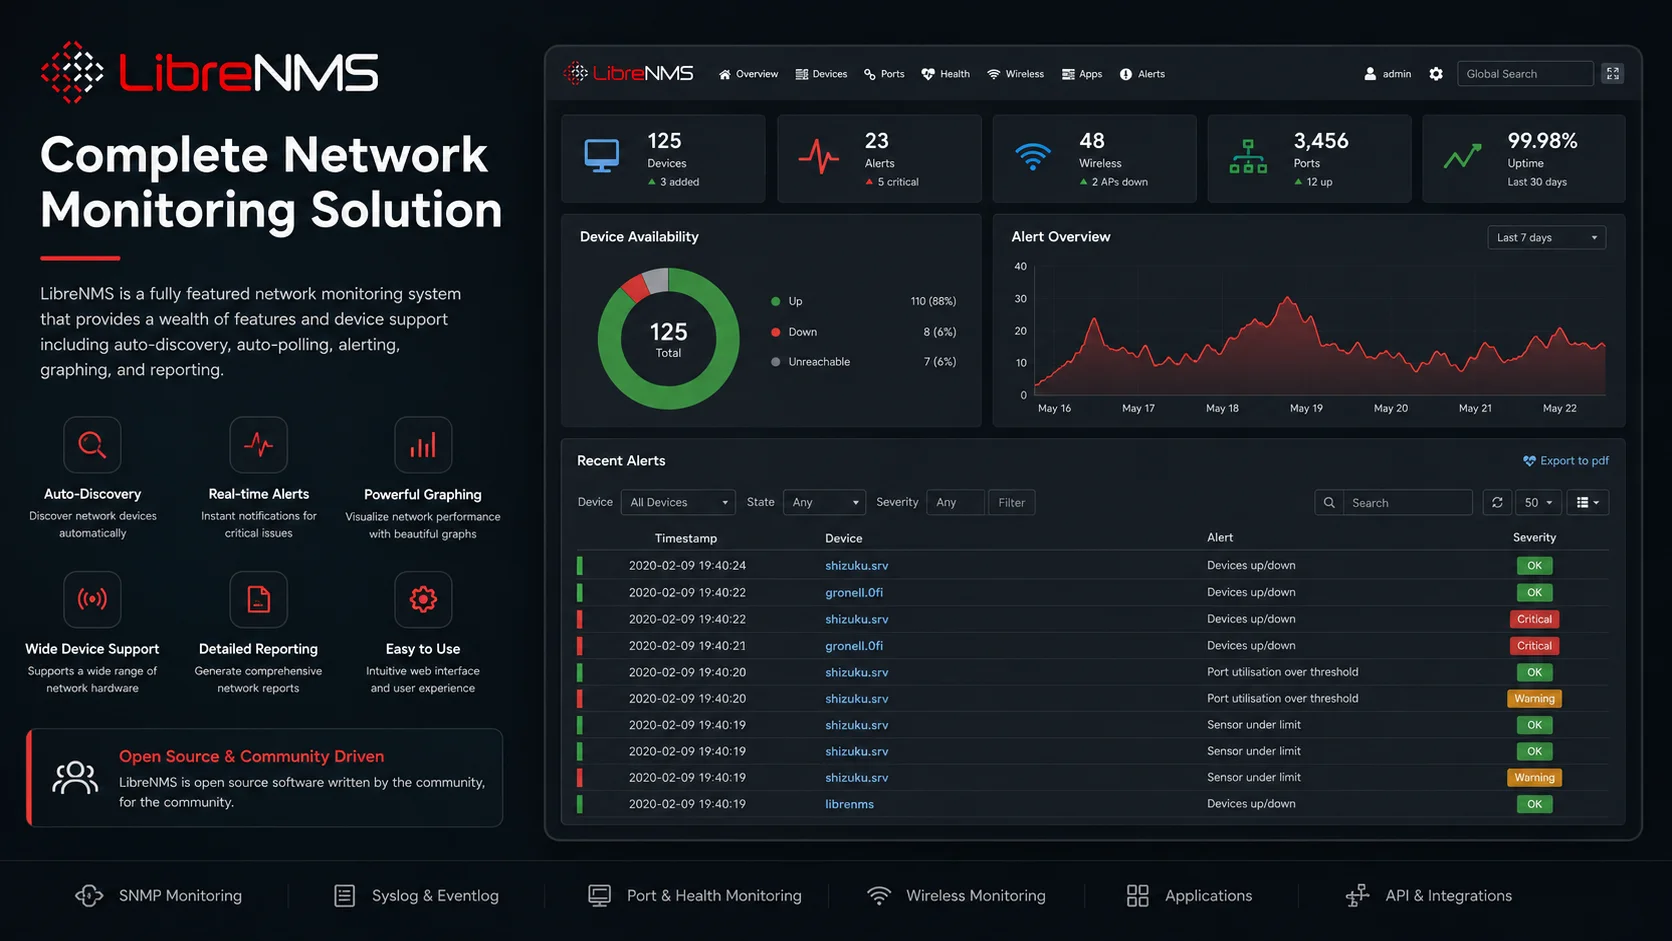Viewport: 1672px width, 941px height.
Task: Click the "2 APs down" text
Action: (1120, 182)
